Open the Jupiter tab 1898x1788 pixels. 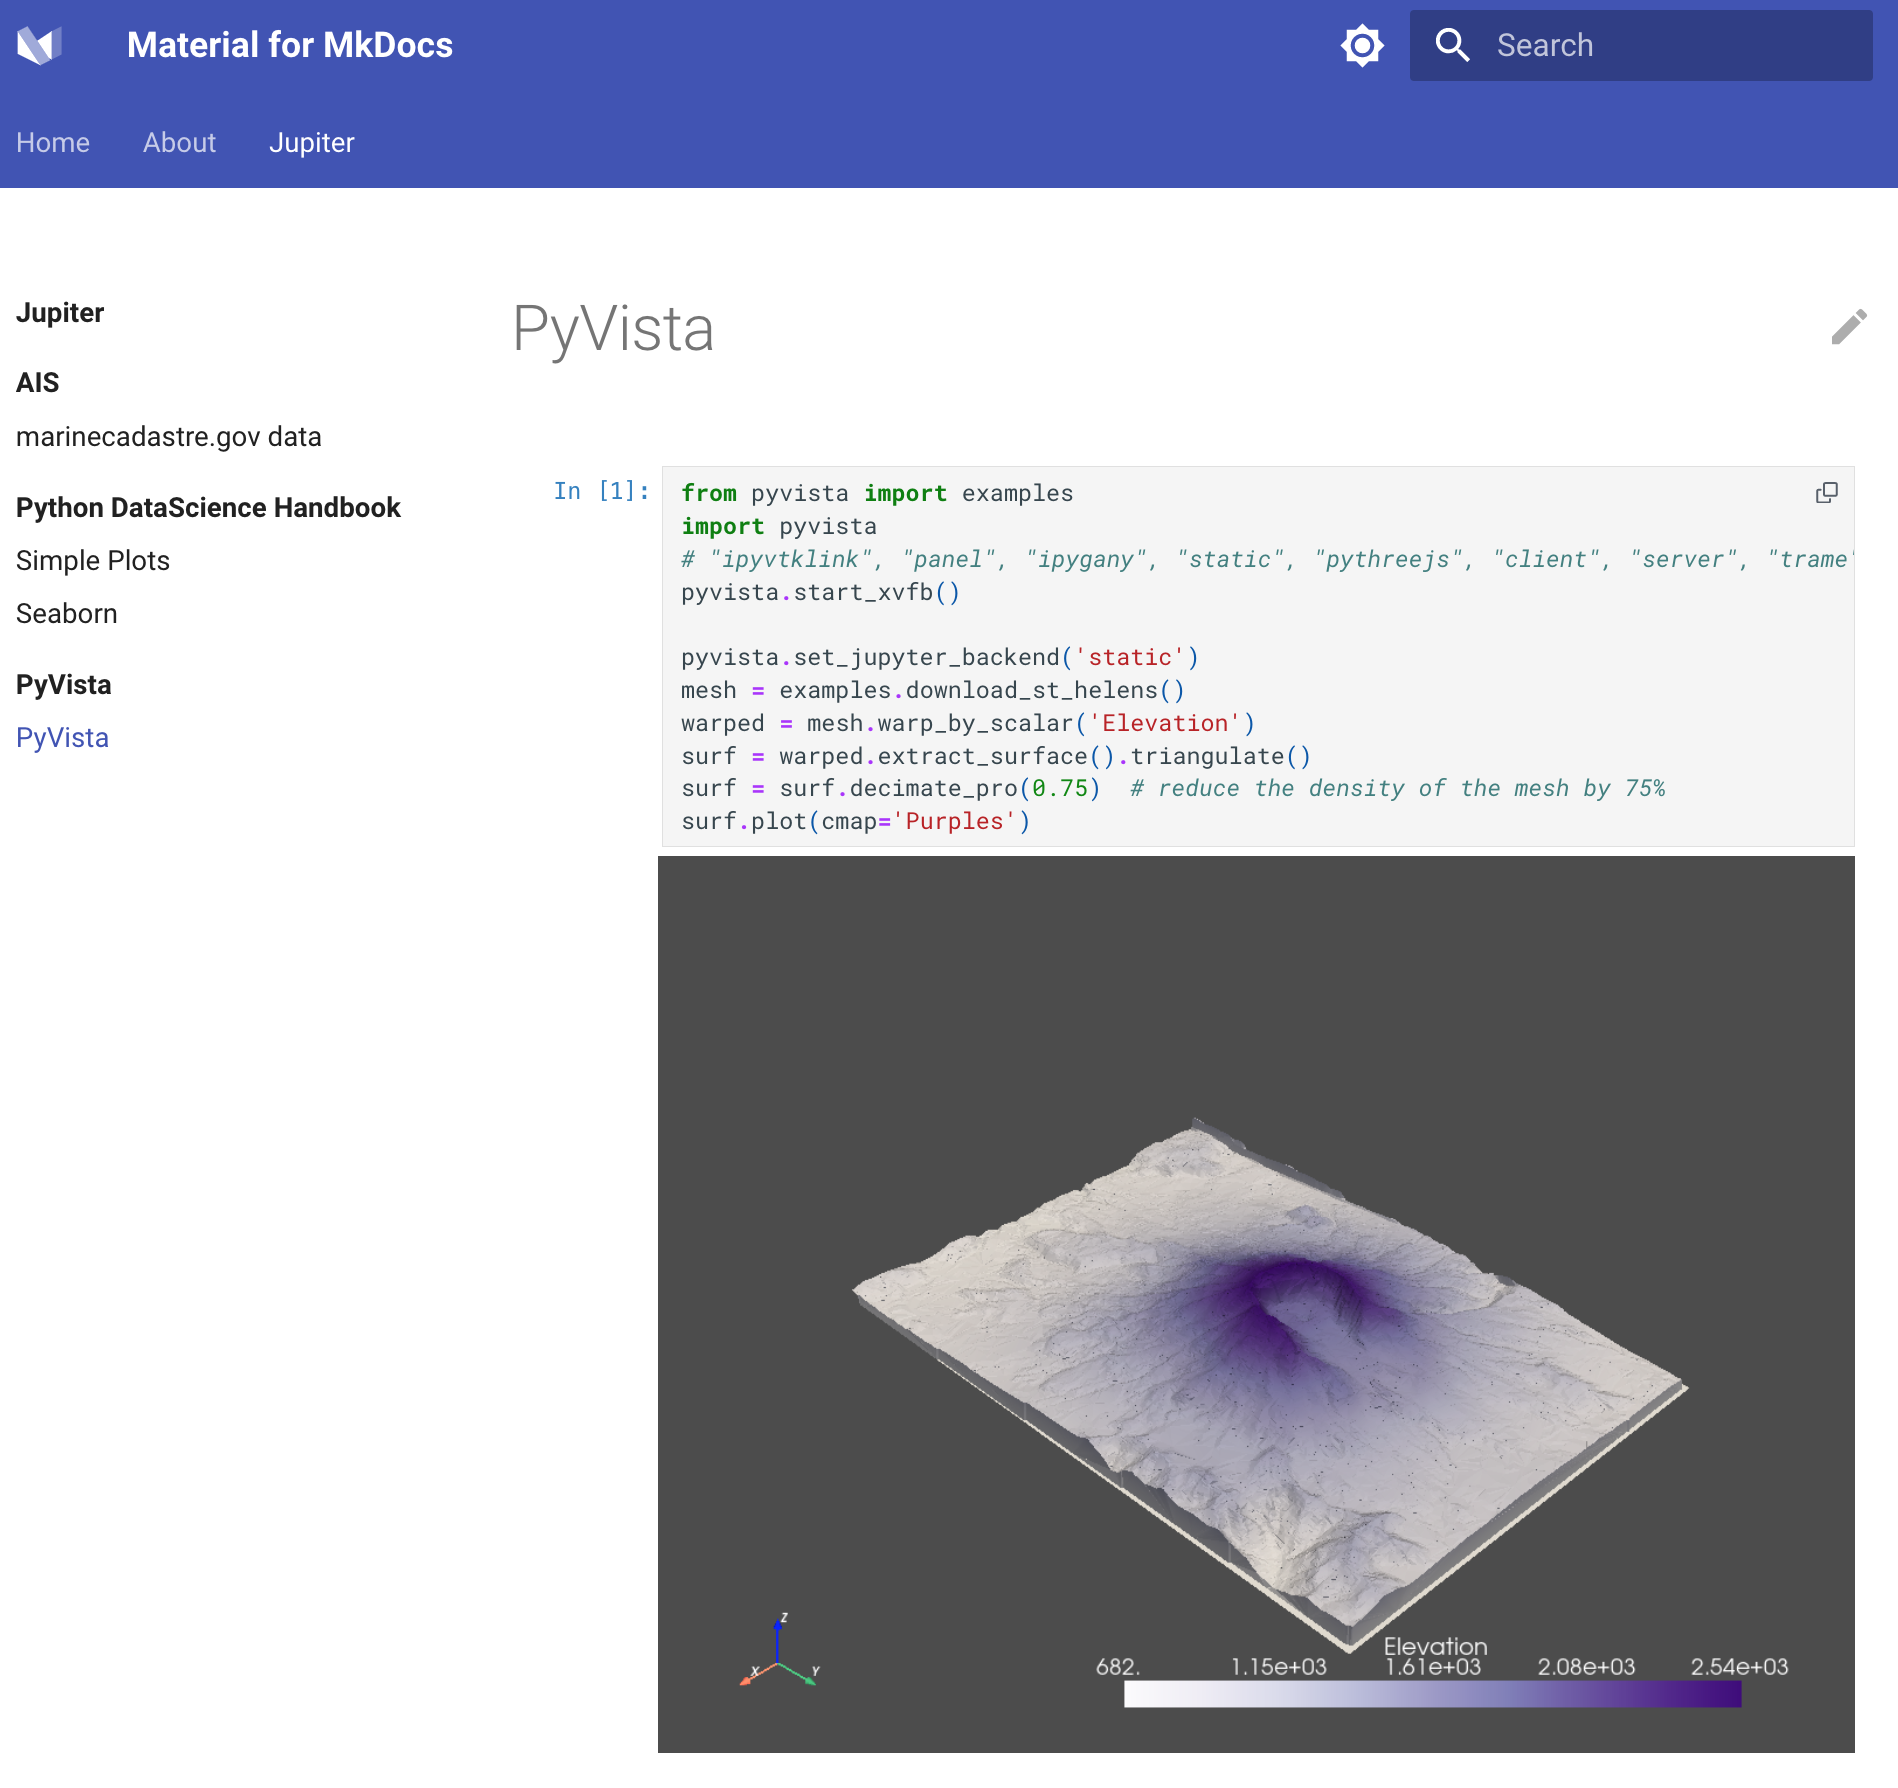click(312, 143)
